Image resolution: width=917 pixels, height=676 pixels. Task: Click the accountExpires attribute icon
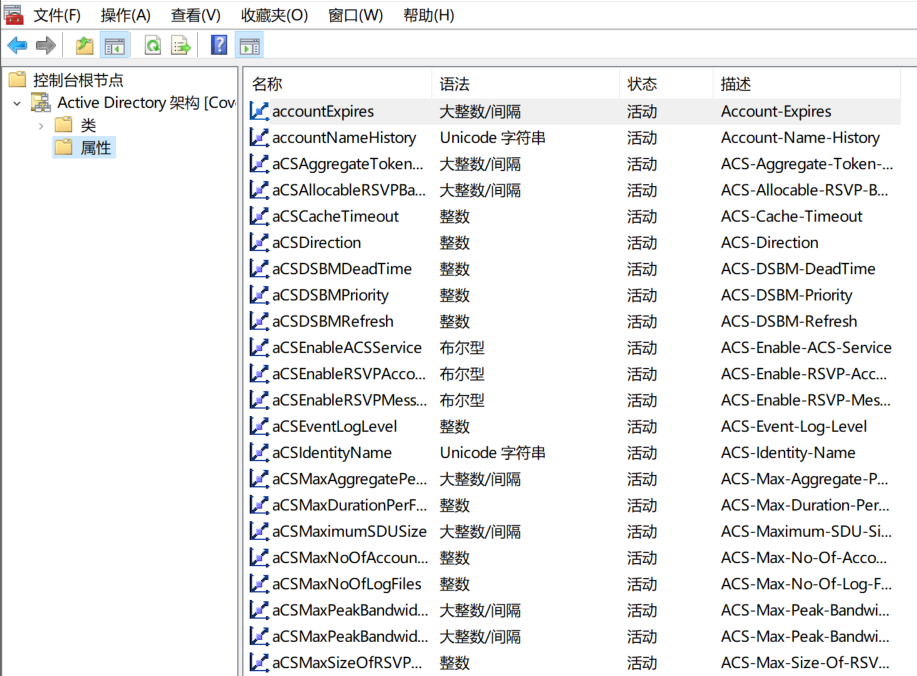pos(259,111)
